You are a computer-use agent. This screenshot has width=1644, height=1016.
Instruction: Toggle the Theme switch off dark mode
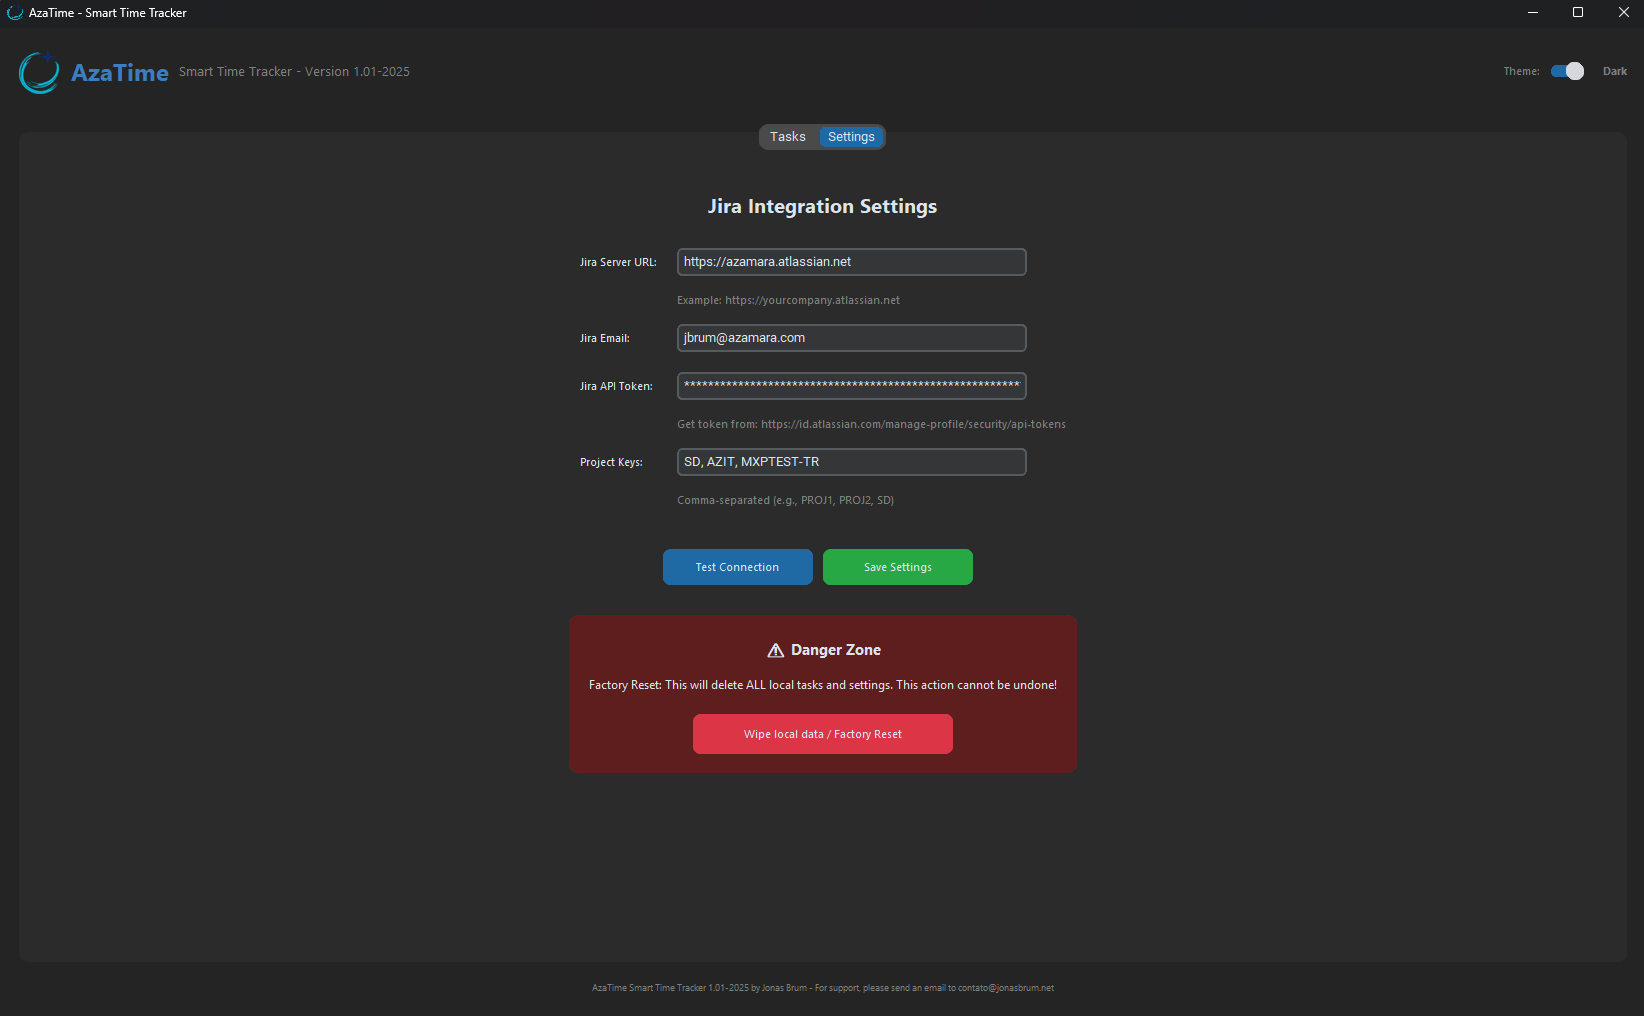[1567, 71]
